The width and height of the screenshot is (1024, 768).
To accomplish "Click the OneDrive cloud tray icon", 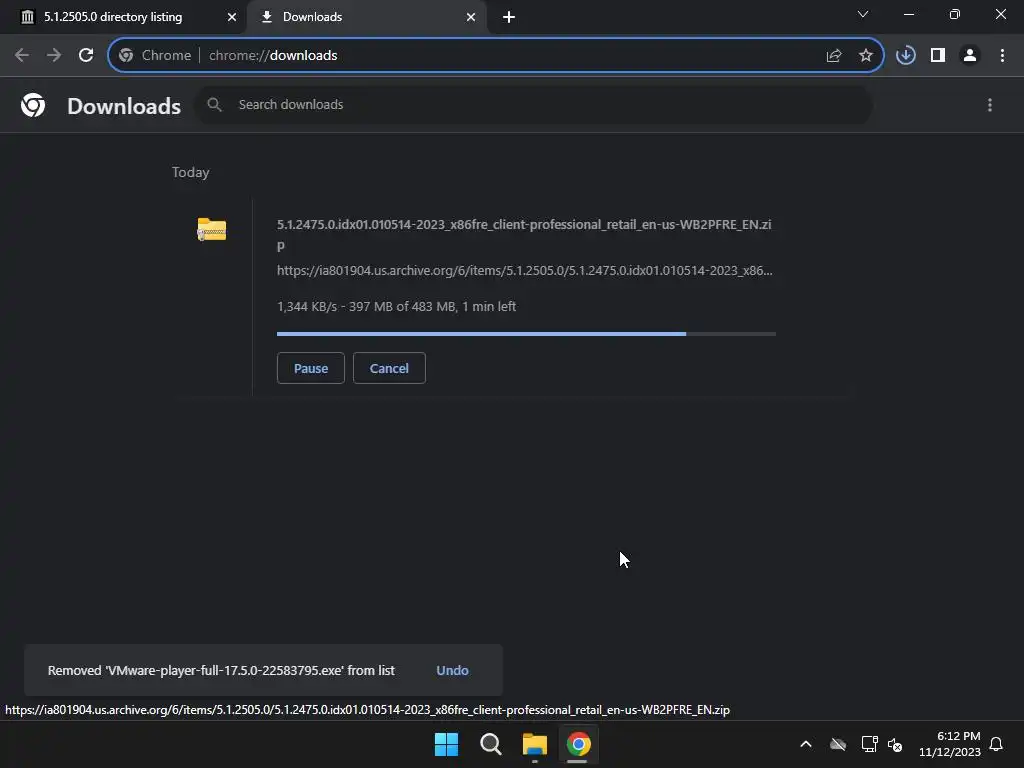I will point(838,744).
